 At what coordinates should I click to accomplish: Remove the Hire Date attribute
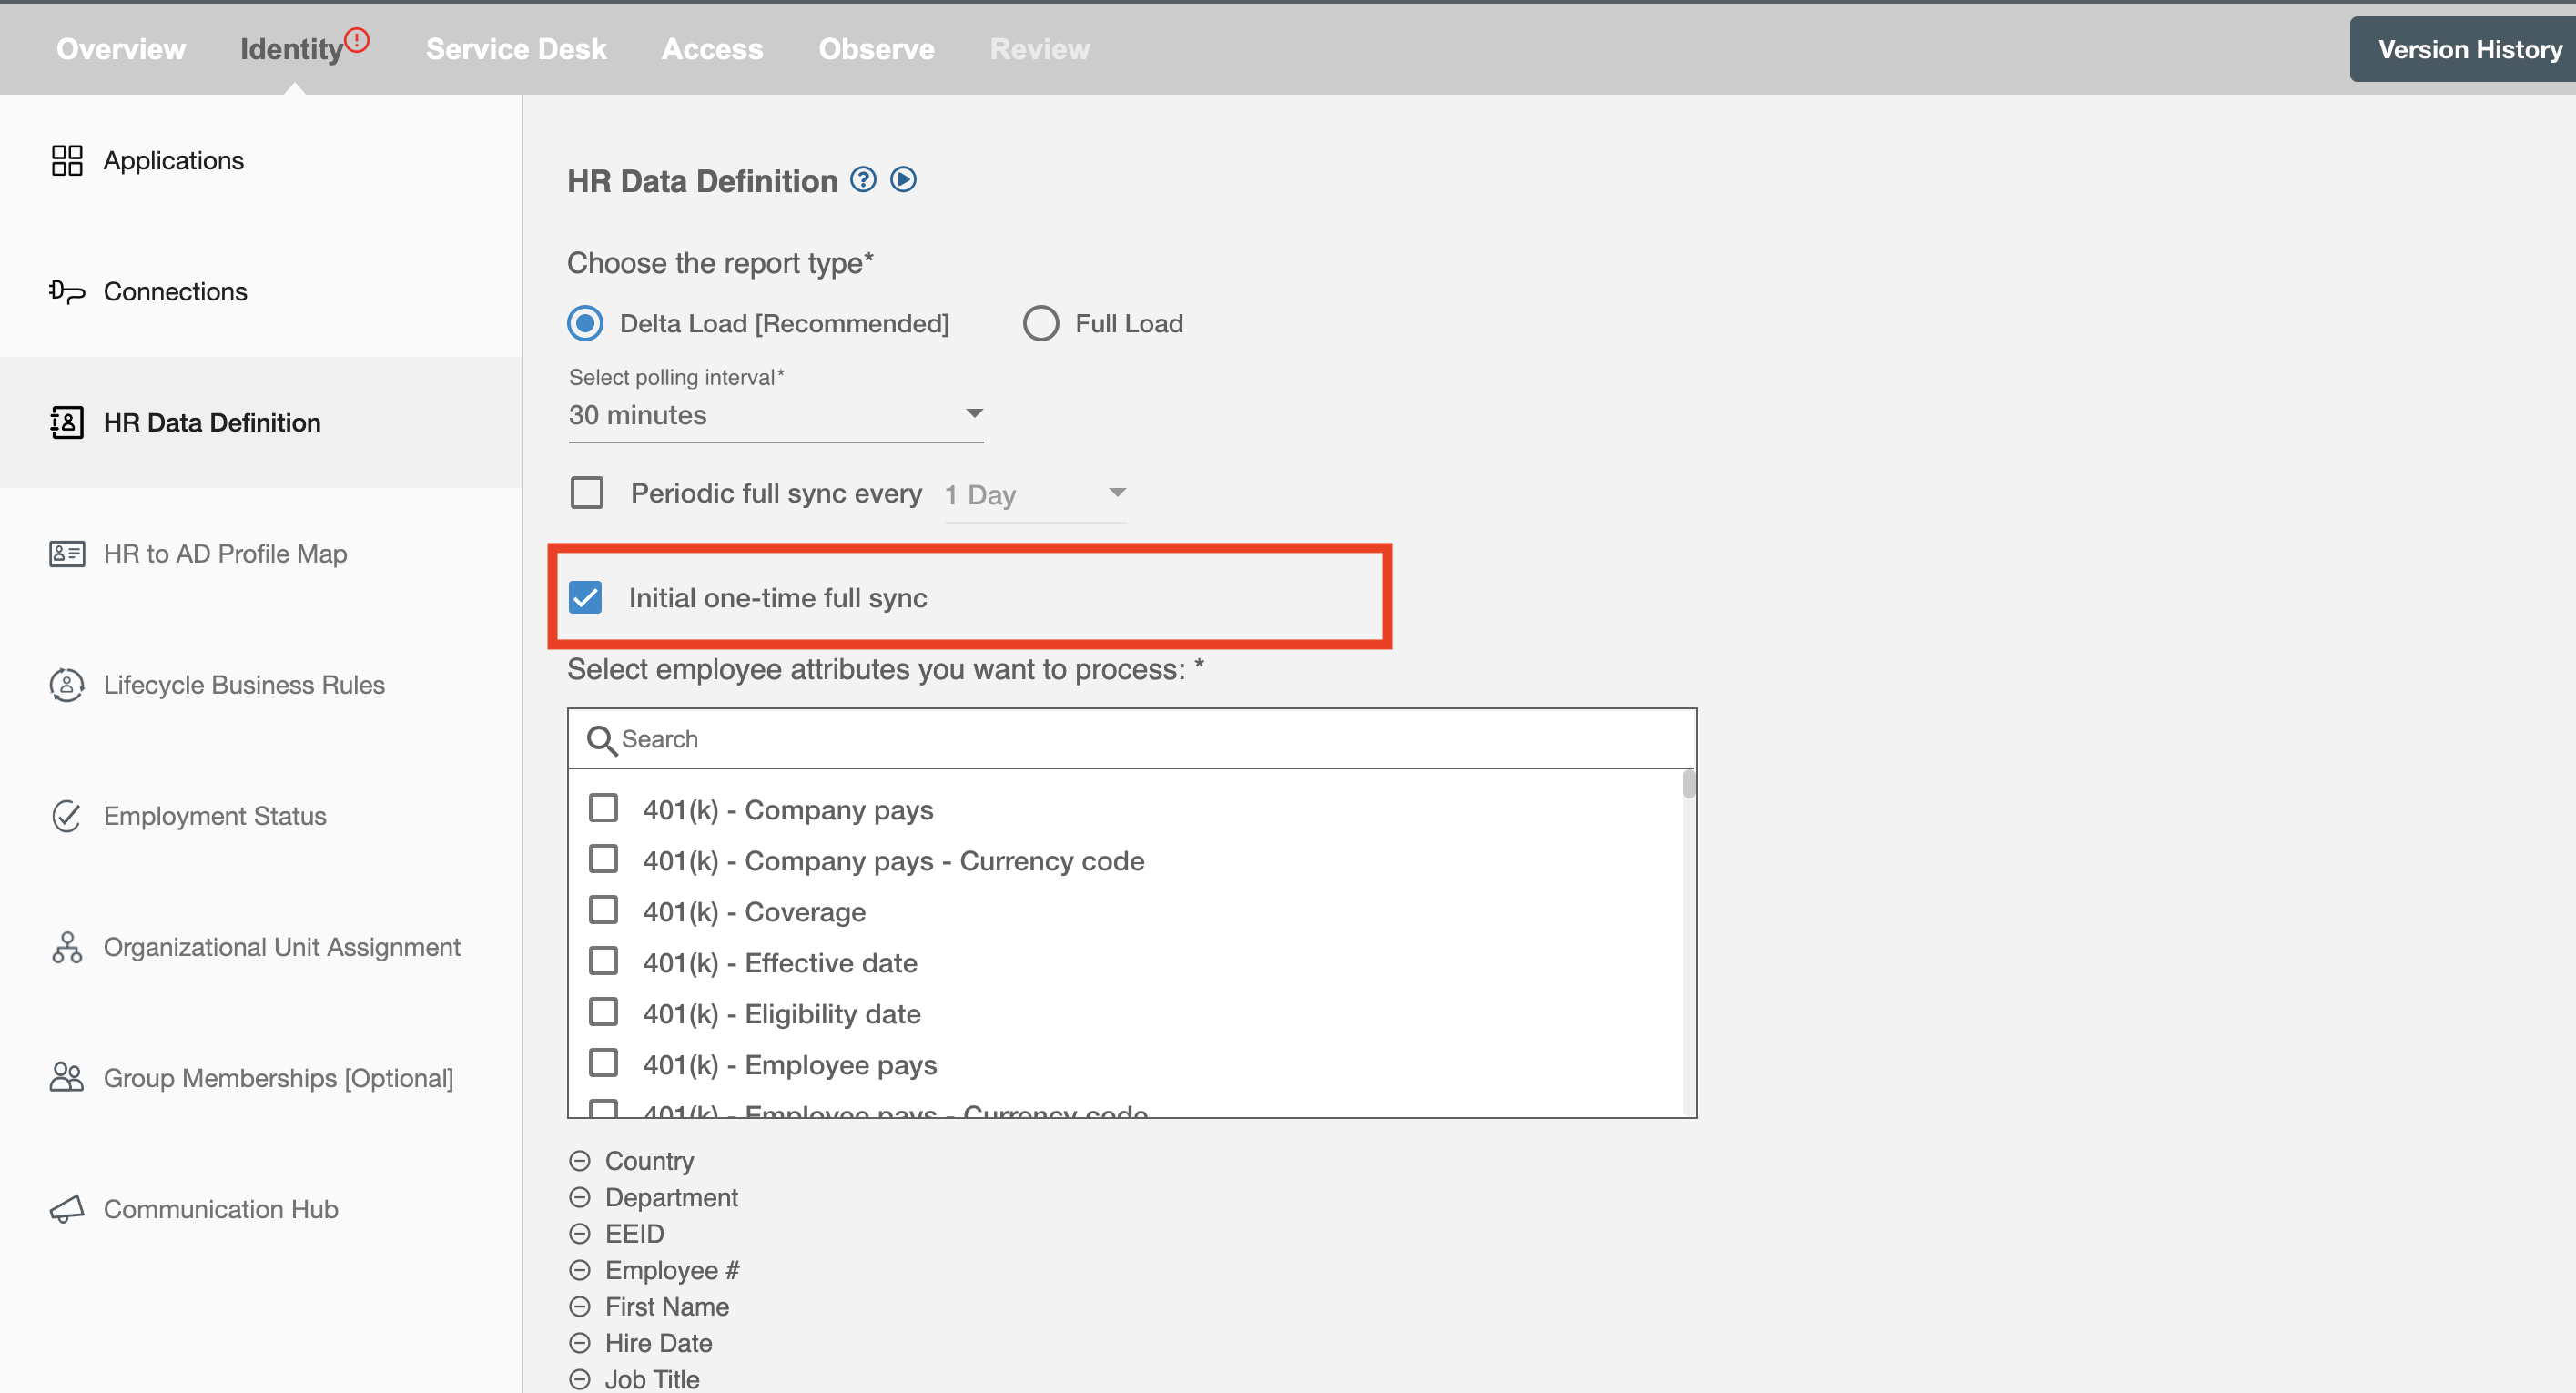(x=580, y=1343)
